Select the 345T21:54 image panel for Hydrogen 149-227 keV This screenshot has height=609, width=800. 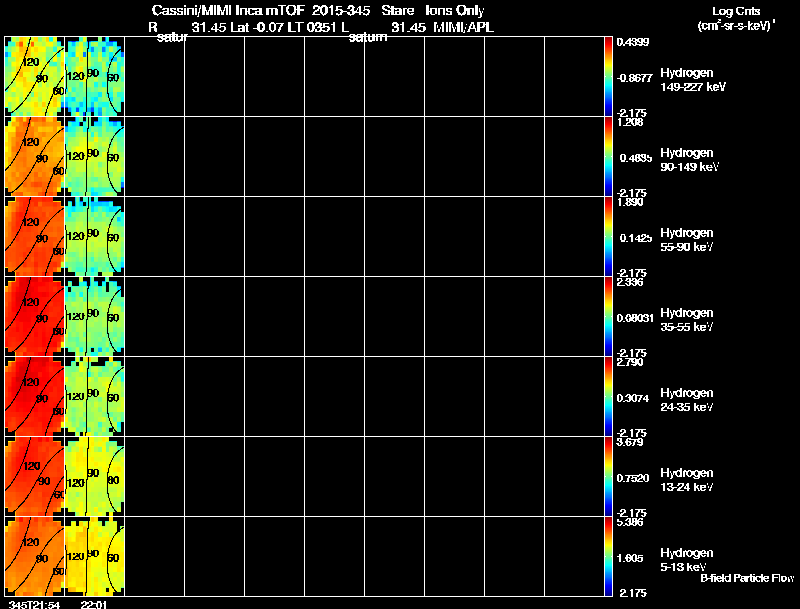pos(35,77)
